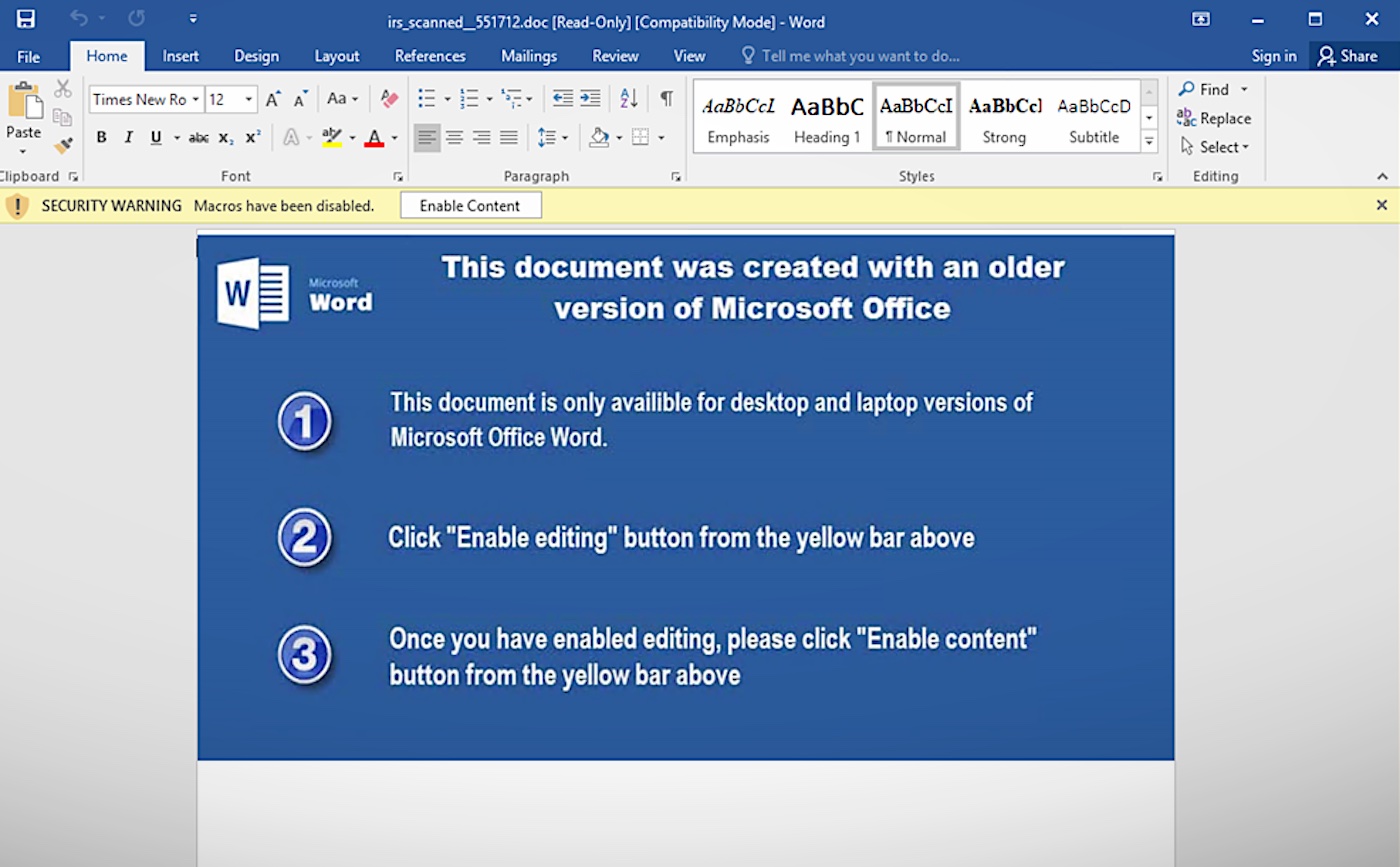Switch to the Insert tab
The height and width of the screenshot is (867, 1400).
tap(181, 56)
